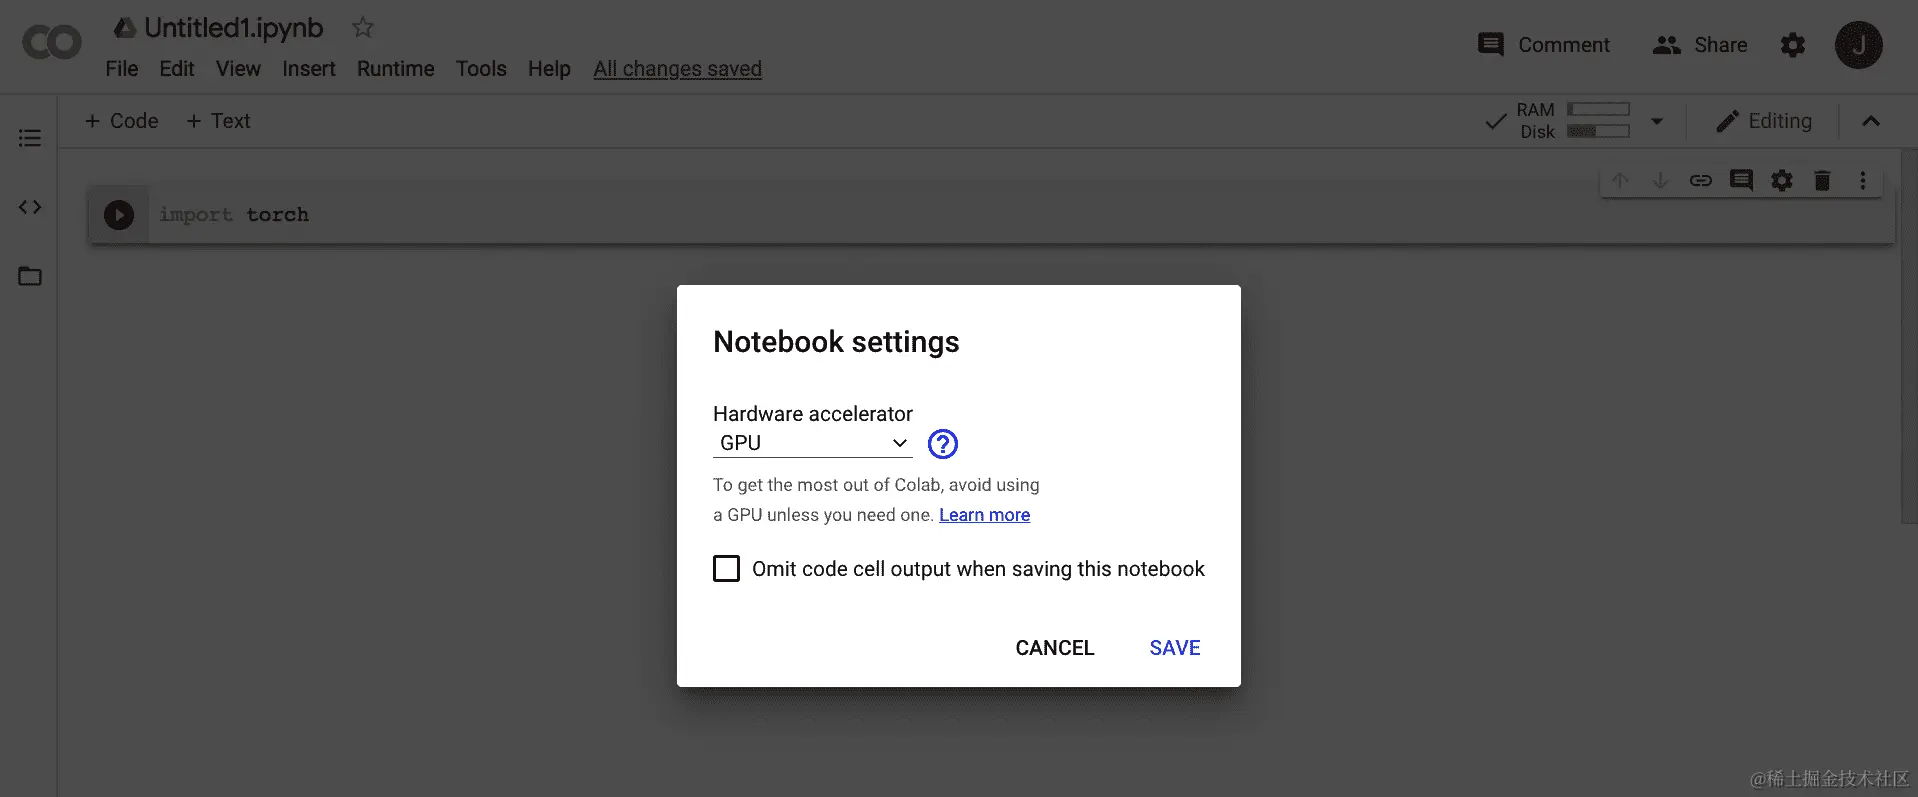Click the Untitled1.ipynb notebook title
1918x797 pixels.
coord(234,28)
